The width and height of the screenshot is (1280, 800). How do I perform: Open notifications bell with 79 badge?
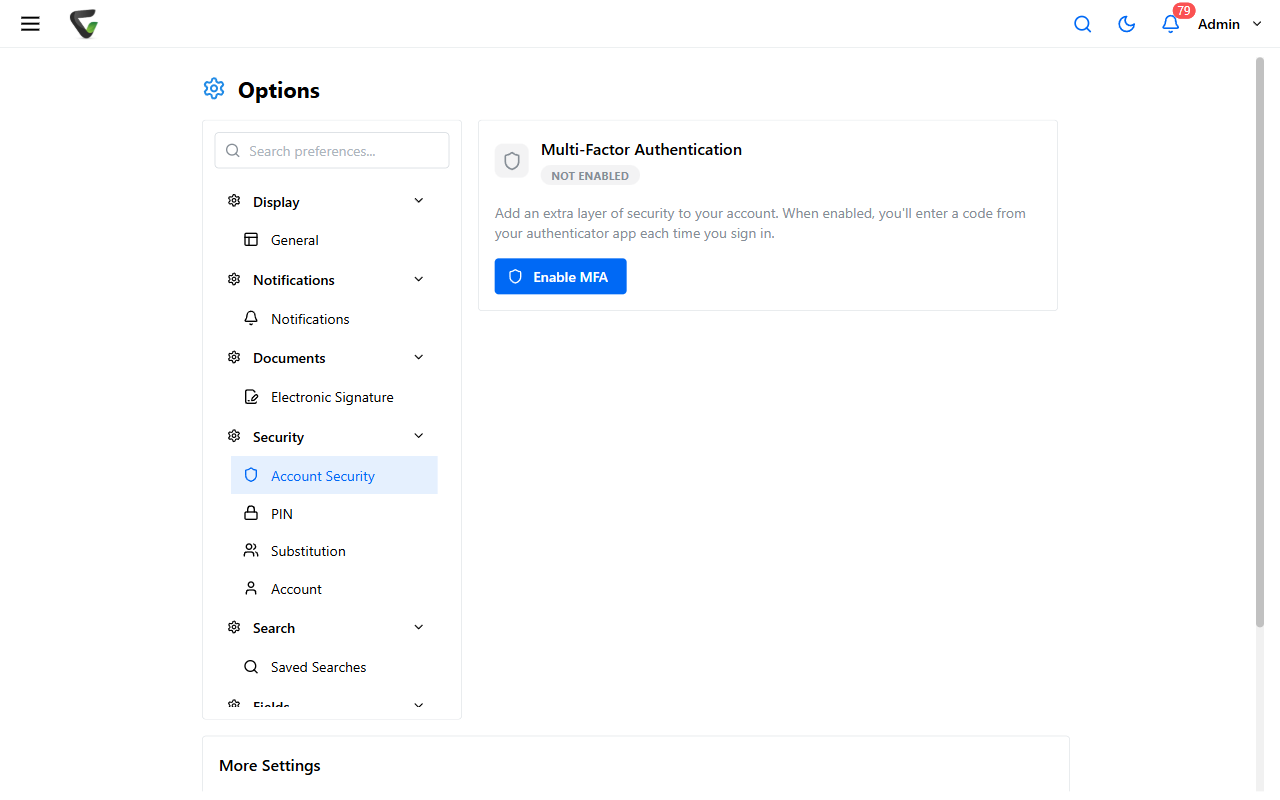[1171, 23]
